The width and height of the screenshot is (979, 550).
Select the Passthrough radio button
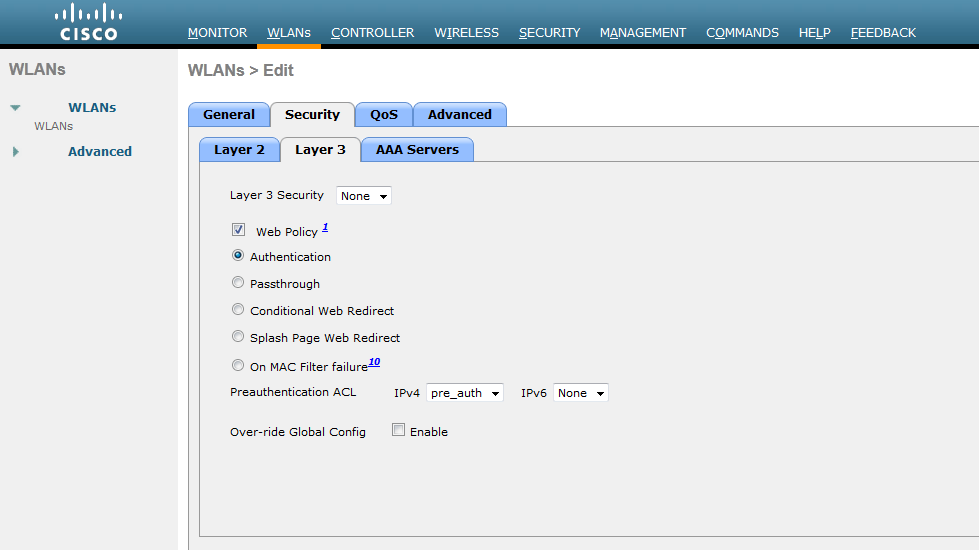point(238,282)
